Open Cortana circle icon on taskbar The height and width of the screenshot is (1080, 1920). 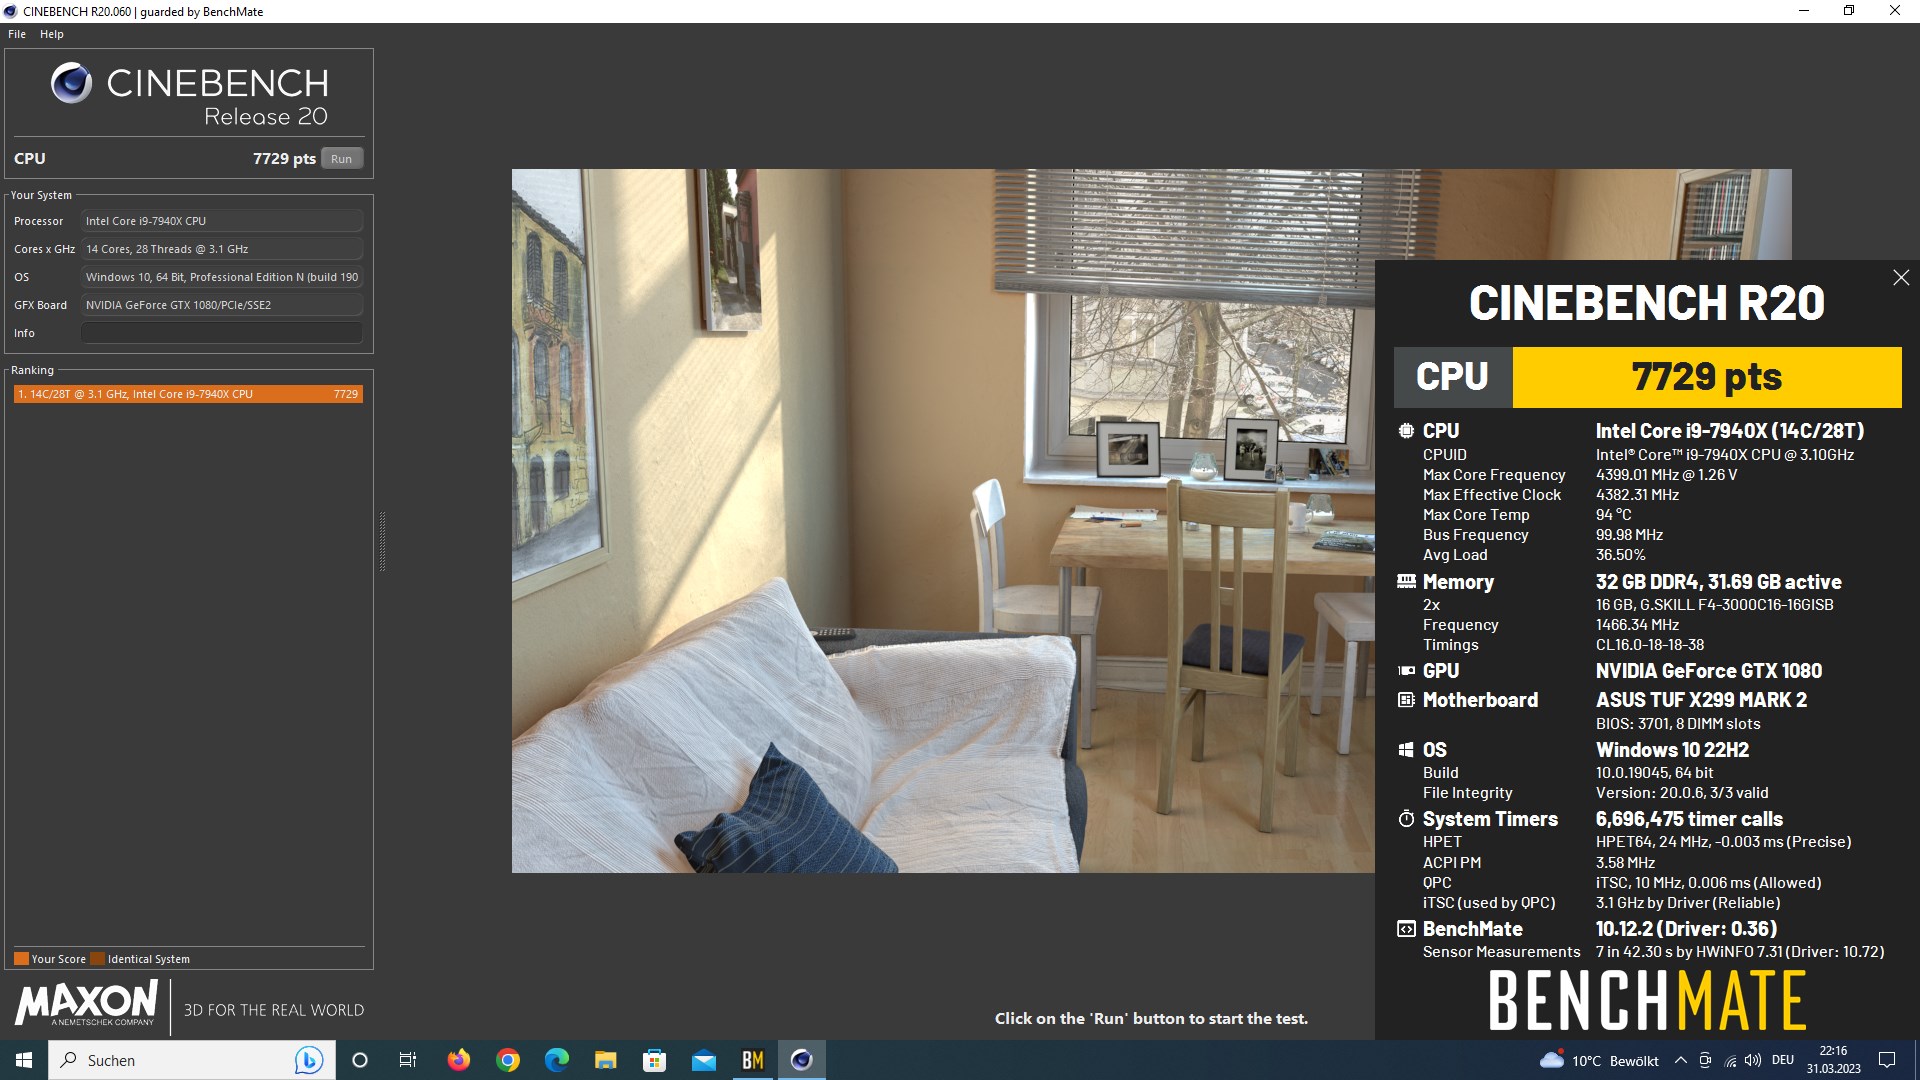point(360,1060)
